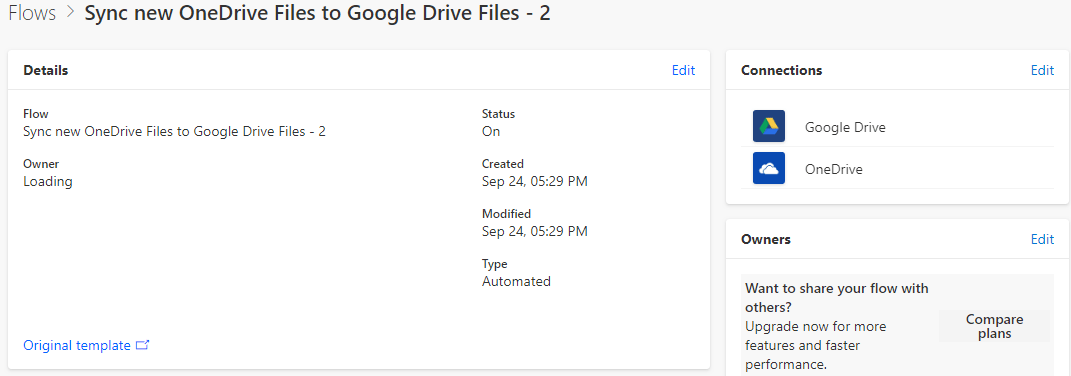Click the Status value 'On'
The height and width of the screenshot is (376, 1071).
click(x=491, y=131)
